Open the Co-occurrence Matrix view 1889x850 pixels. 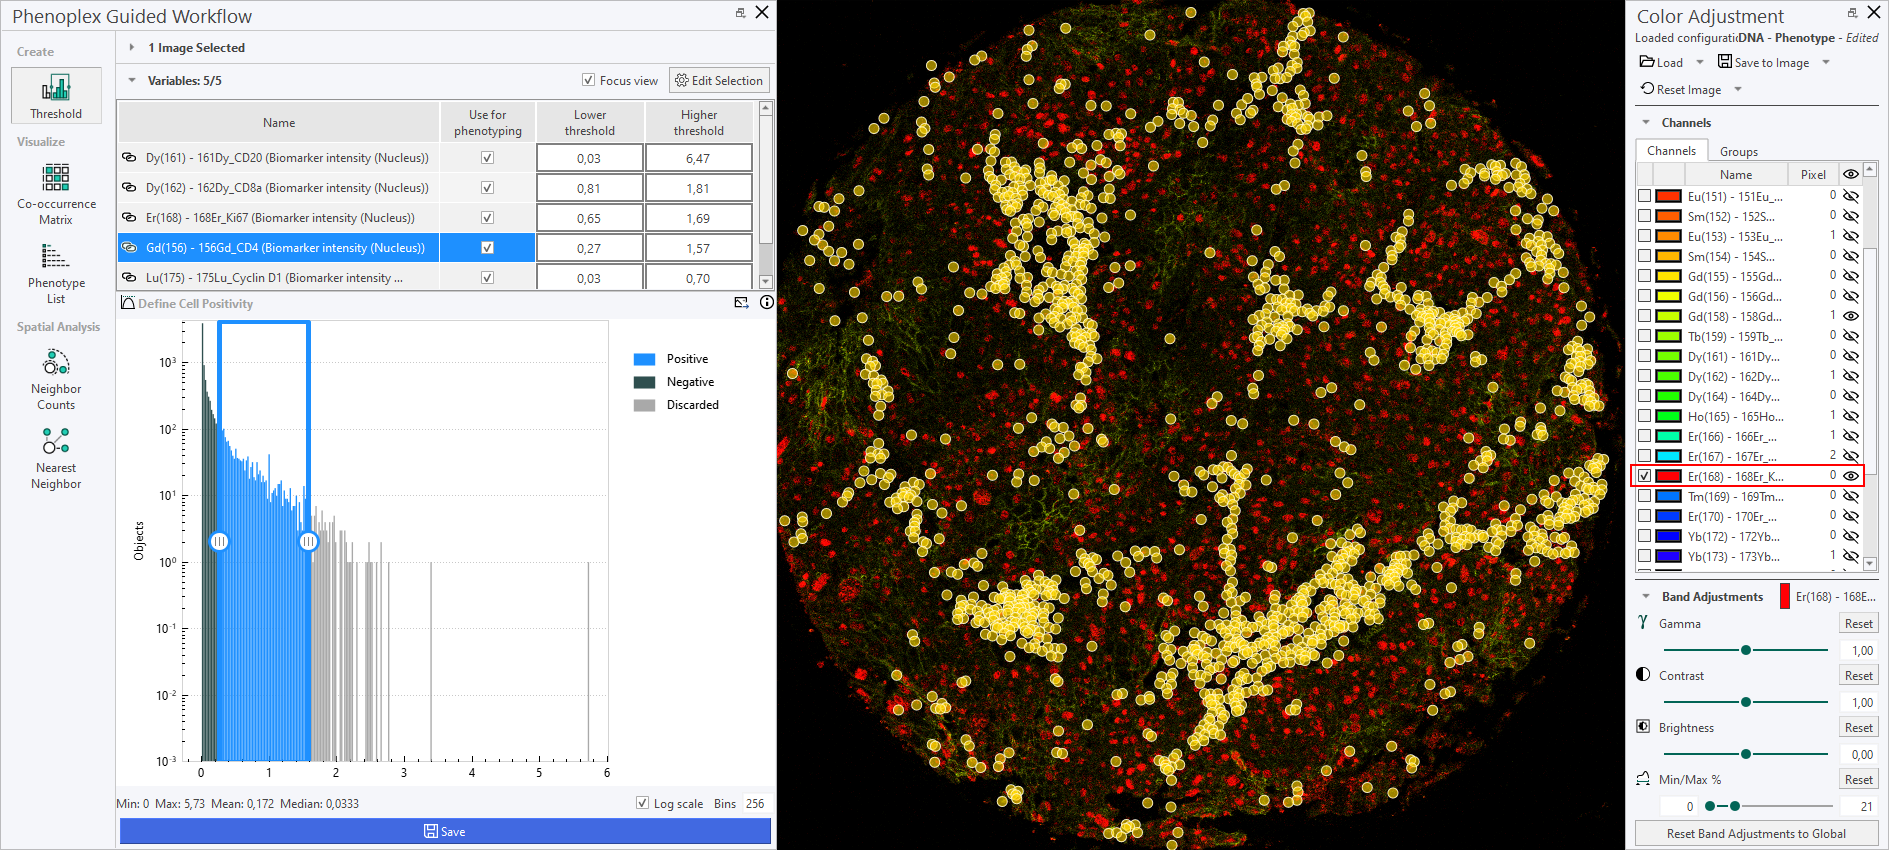tap(56, 194)
